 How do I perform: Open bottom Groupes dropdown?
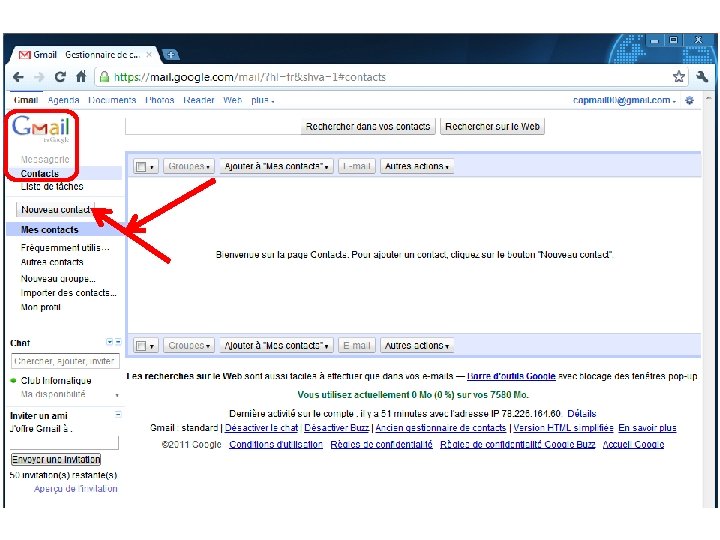[x=189, y=345]
